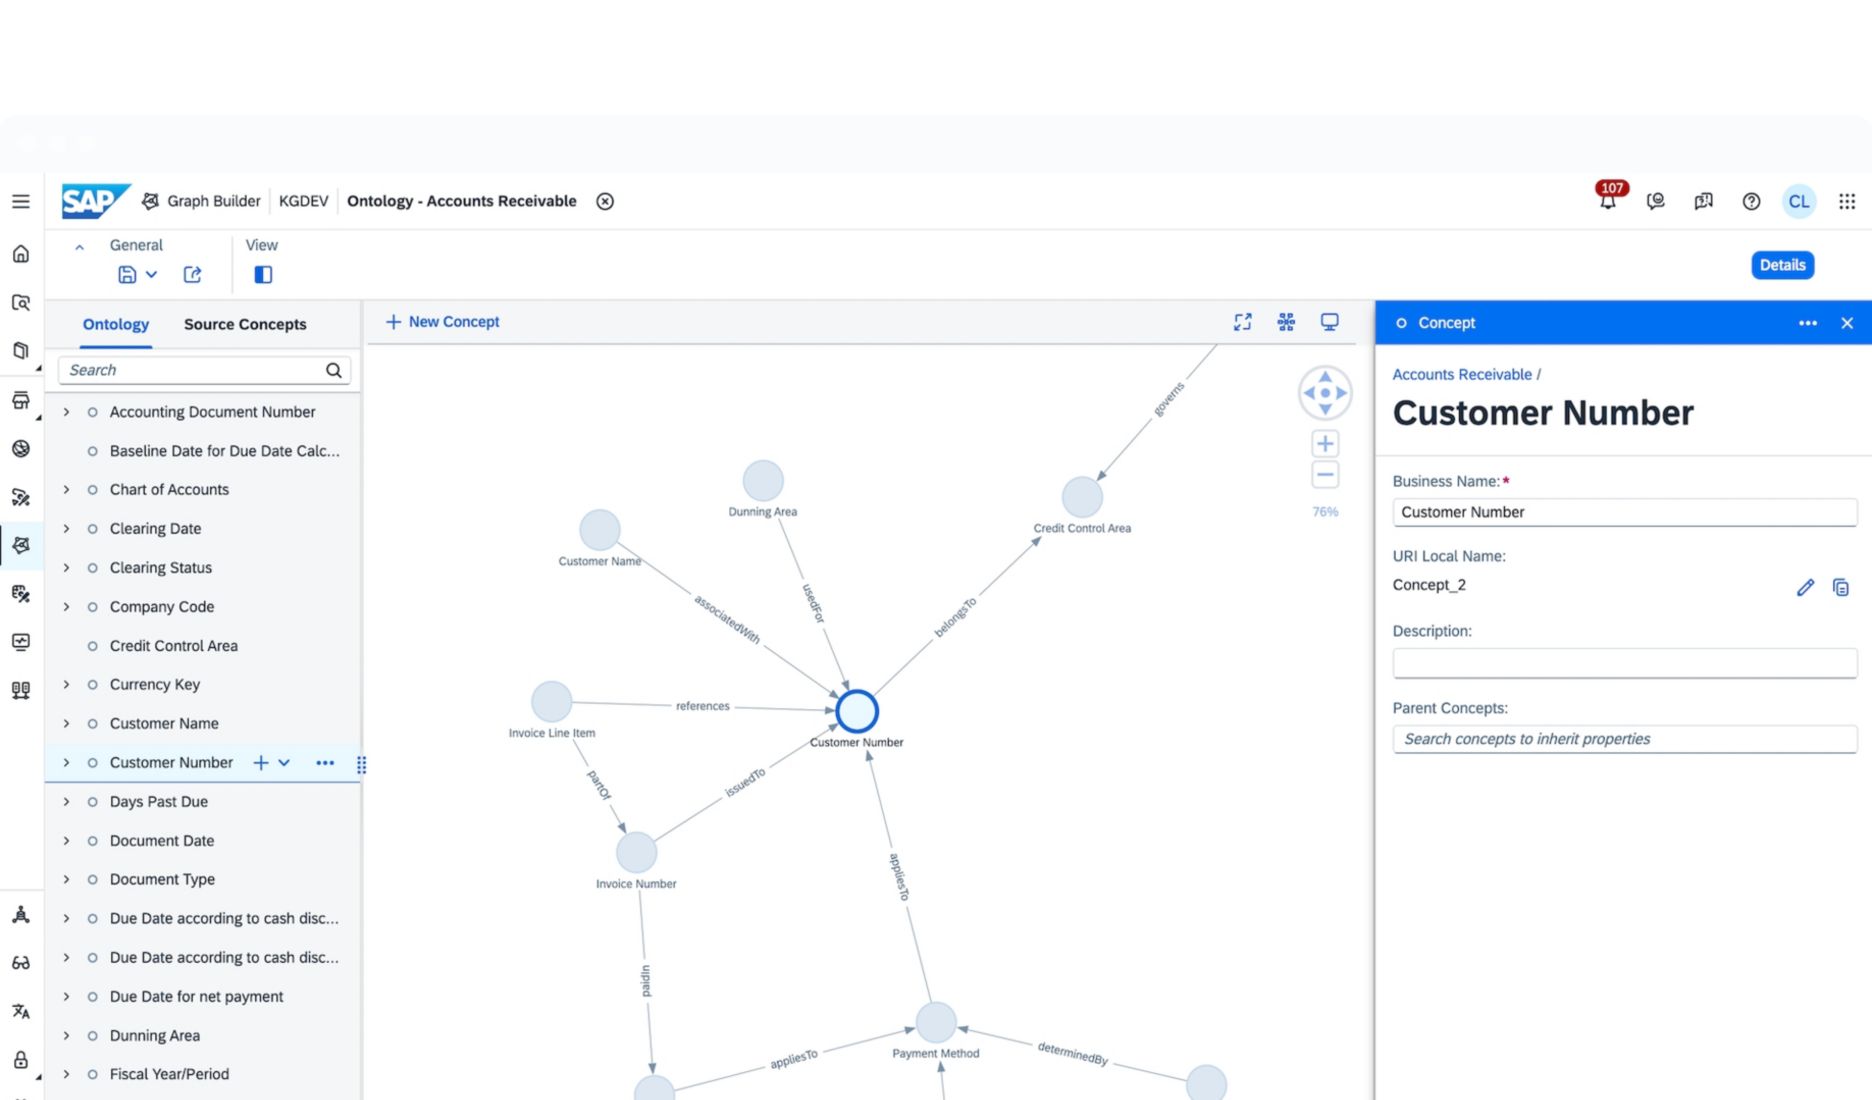This screenshot has width=1872, height=1100.
Task: Open the save dropdown arrow
Action: point(152,274)
